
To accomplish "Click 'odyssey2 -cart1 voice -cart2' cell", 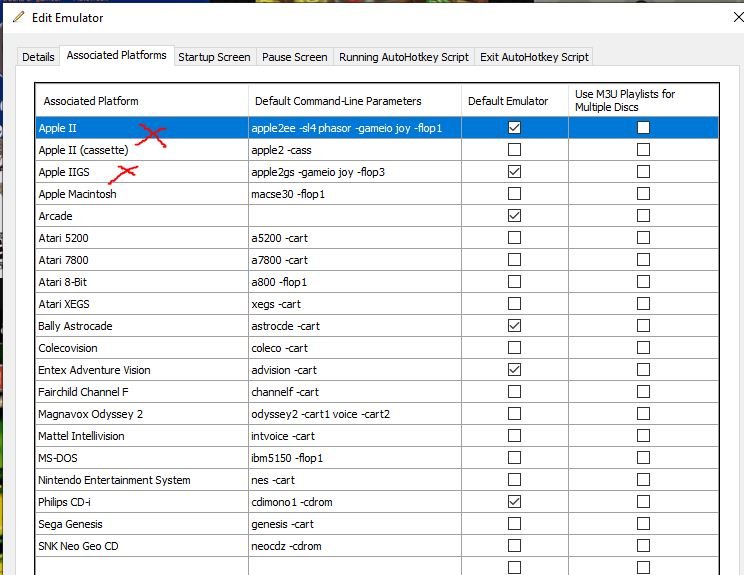I will (x=354, y=414).
